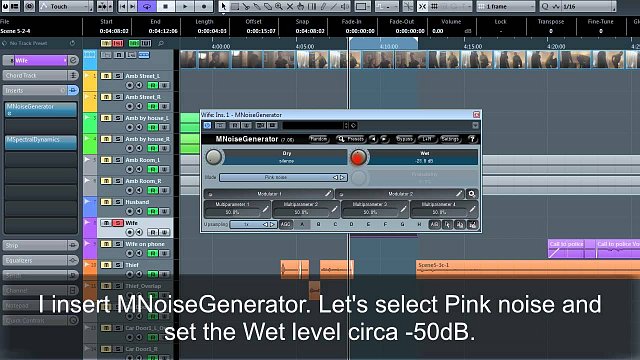Viewport: 640px width, 360px height.
Task: Open the Touch automation mode dropdown
Action: click(x=66, y=7)
